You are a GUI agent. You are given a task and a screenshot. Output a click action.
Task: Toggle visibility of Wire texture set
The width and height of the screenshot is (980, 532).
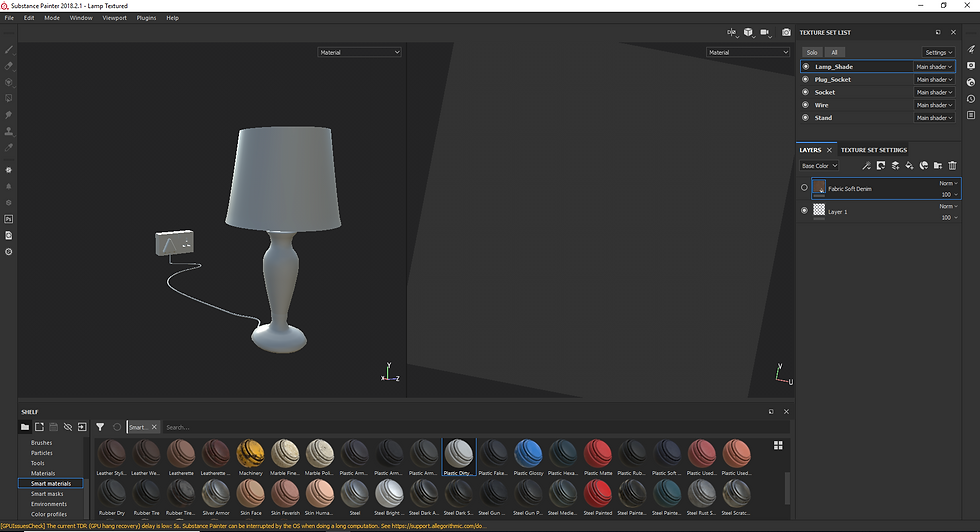pos(806,105)
